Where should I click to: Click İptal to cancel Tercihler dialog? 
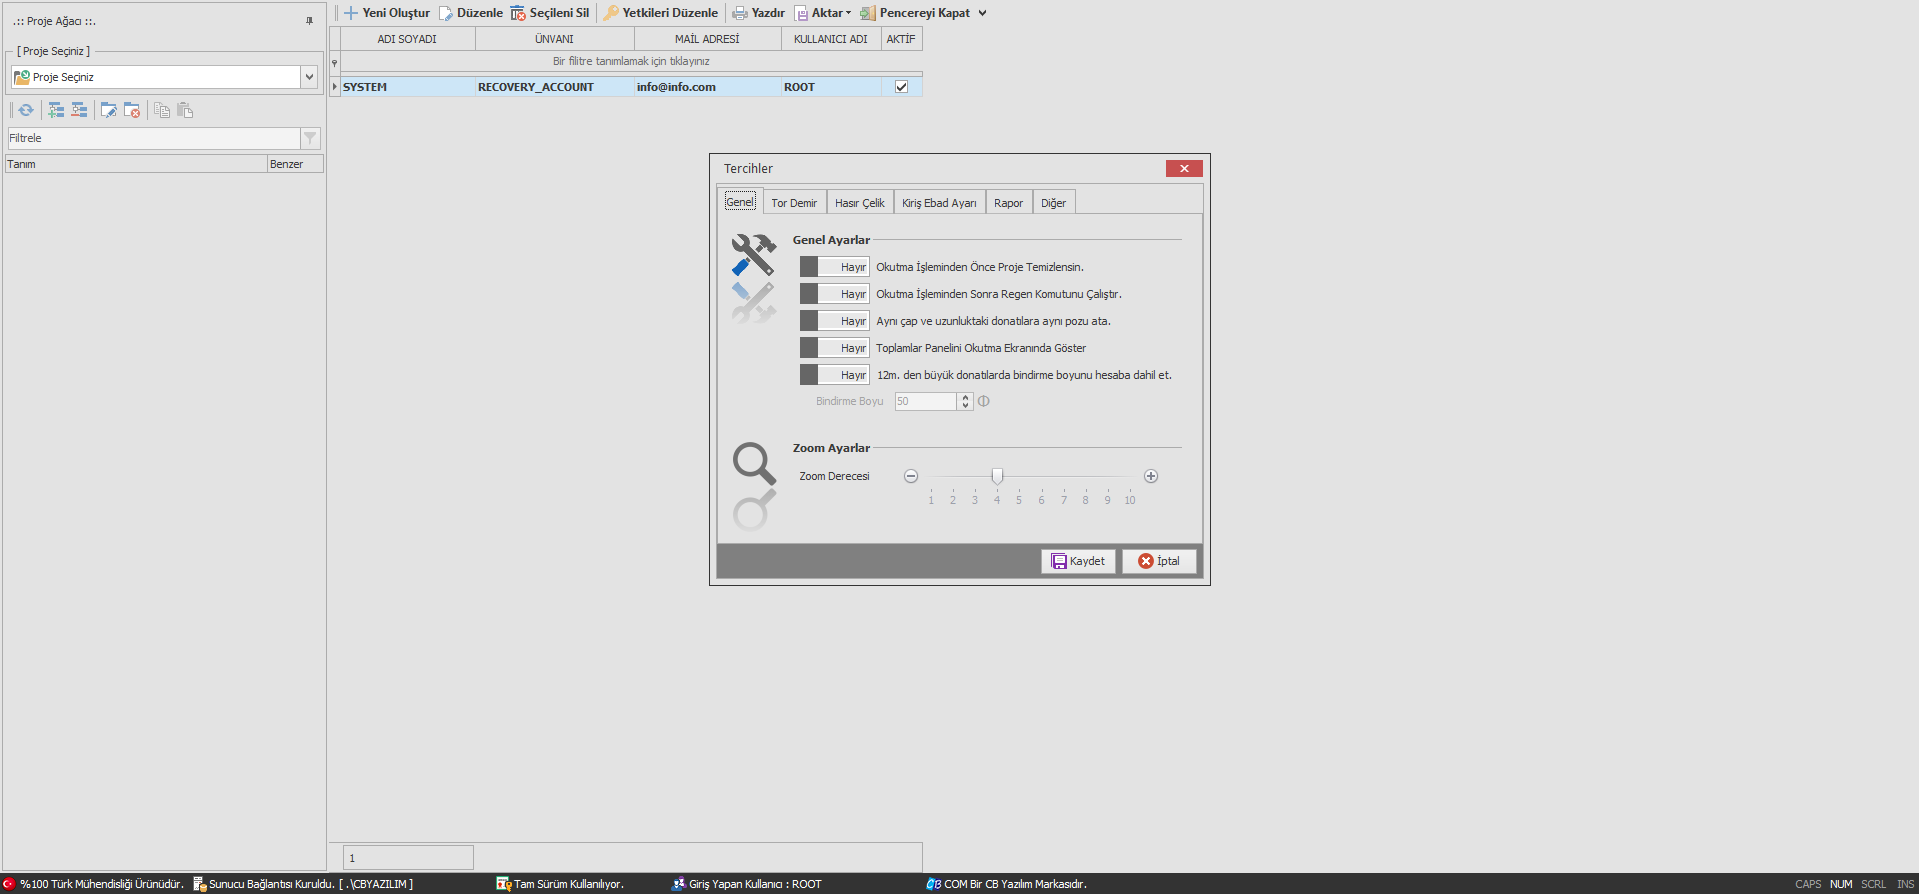click(1159, 561)
